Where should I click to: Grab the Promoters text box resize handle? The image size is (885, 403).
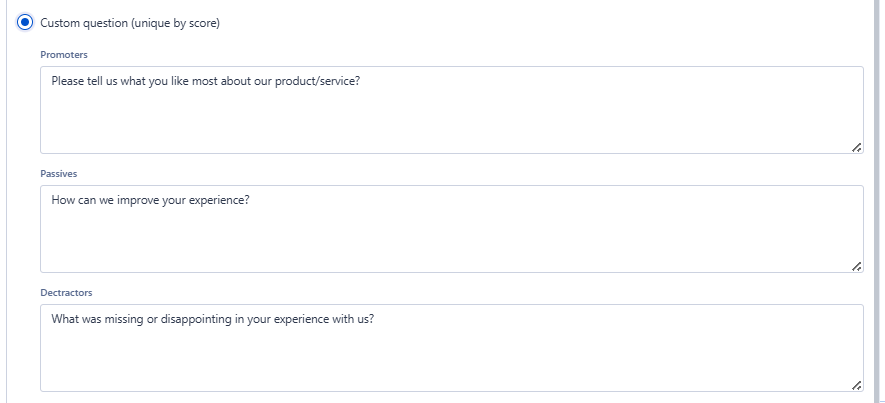pyautogui.click(x=856, y=147)
